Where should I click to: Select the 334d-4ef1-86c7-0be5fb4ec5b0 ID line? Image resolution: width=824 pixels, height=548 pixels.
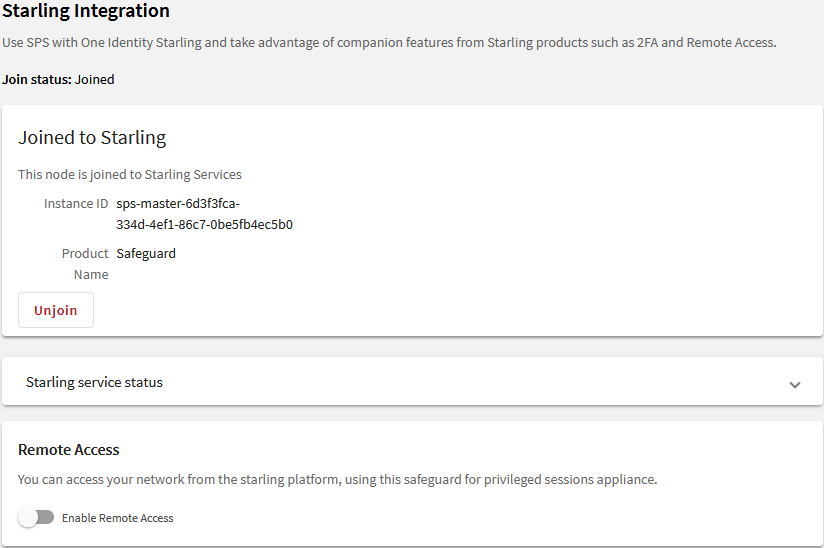[204, 224]
